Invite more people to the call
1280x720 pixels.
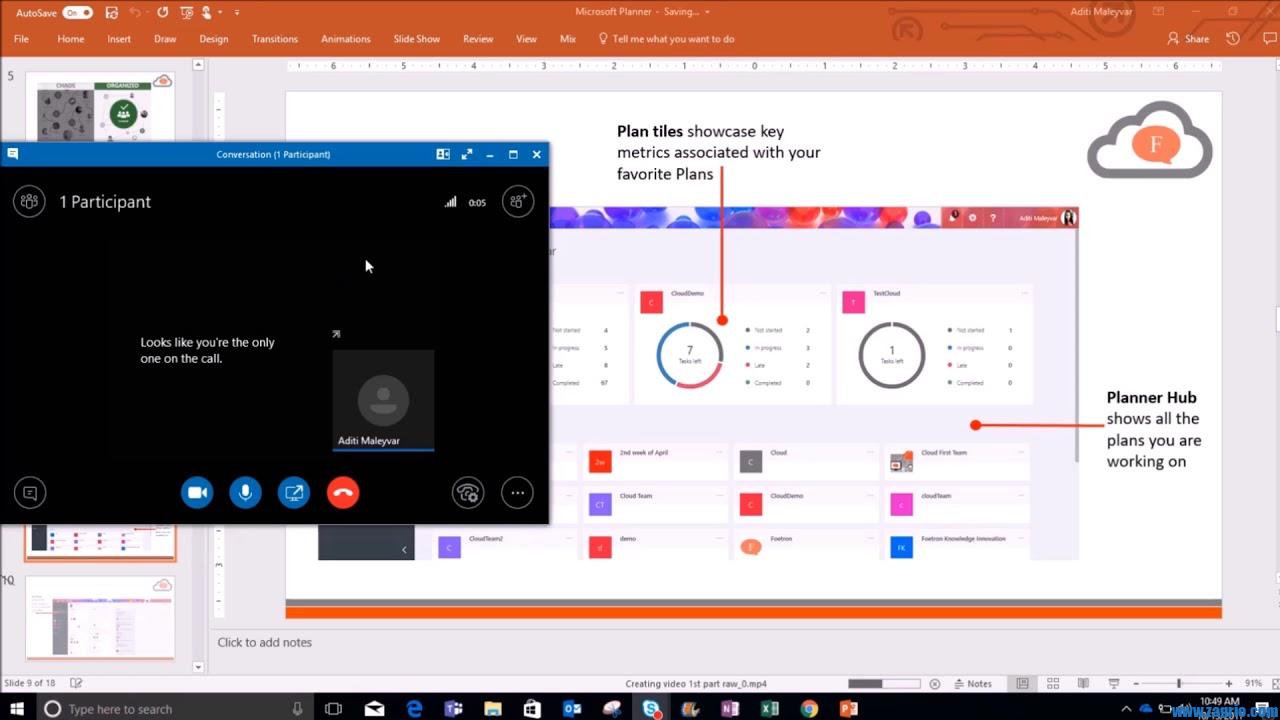coord(518,201)
